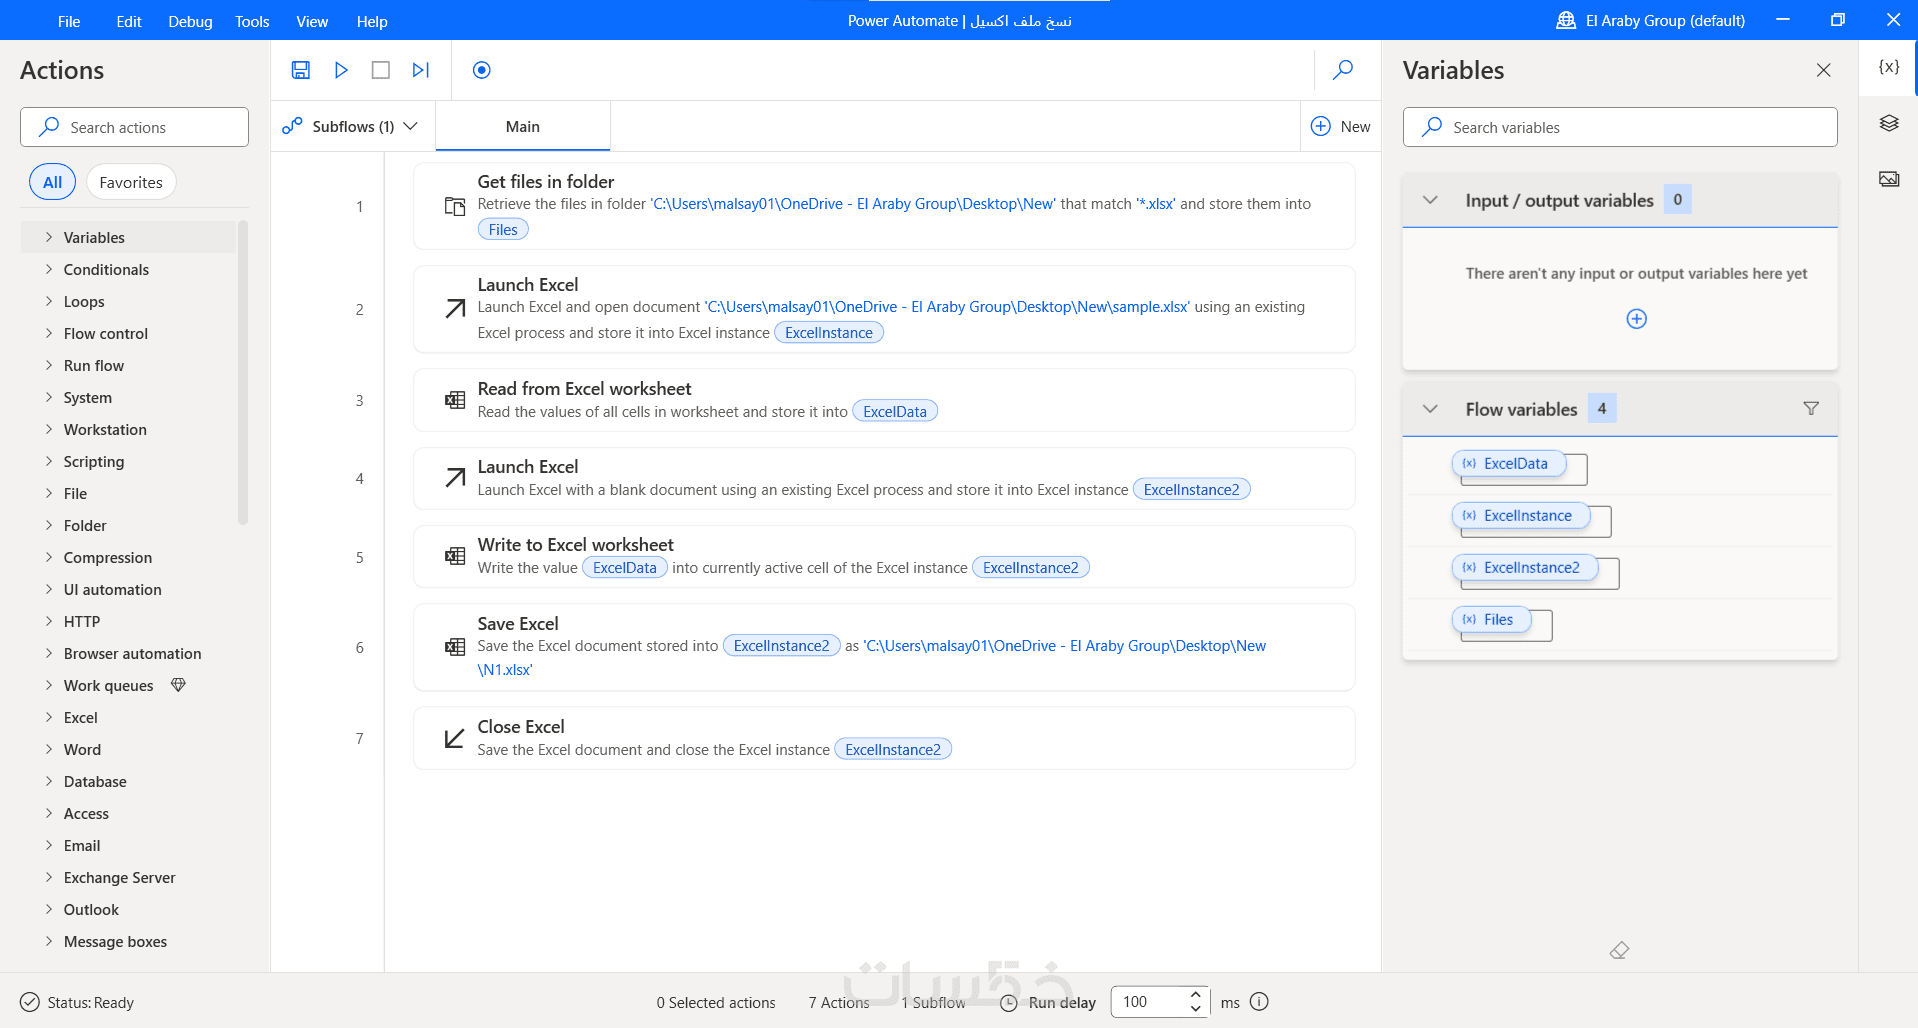Open the variables pane curly-braces icon
This screenshot has height=1028, width=1918.
click(1889, 67)
